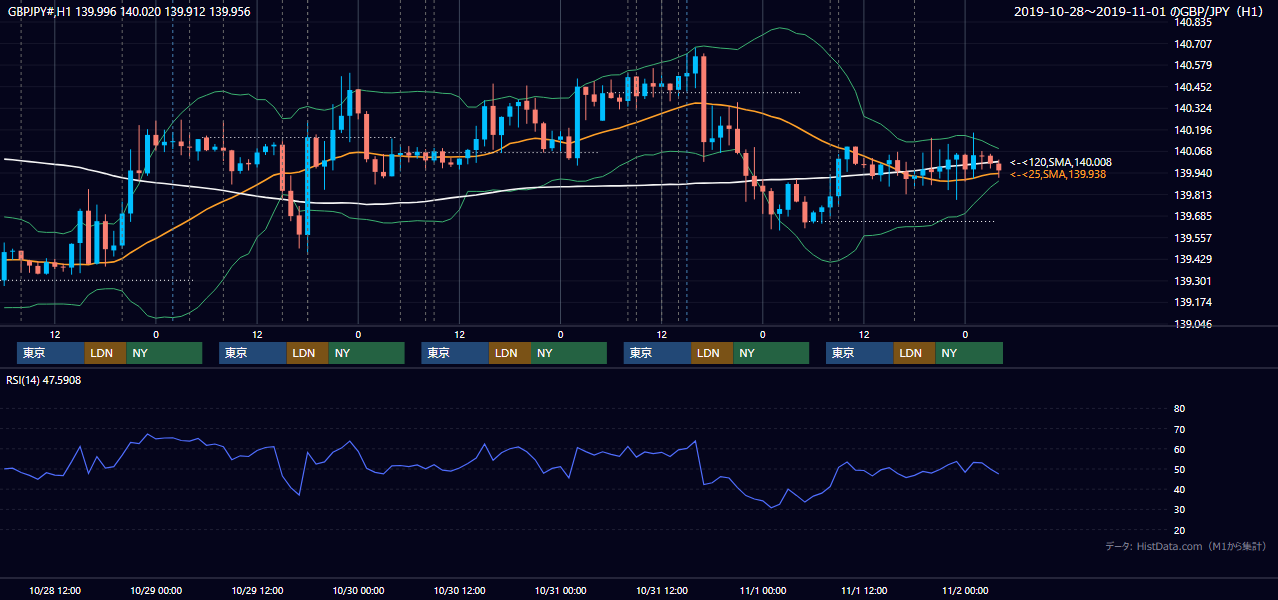Click RSI scale level 40
Screen dimensions: 1278x600
tap(1179, 489)
